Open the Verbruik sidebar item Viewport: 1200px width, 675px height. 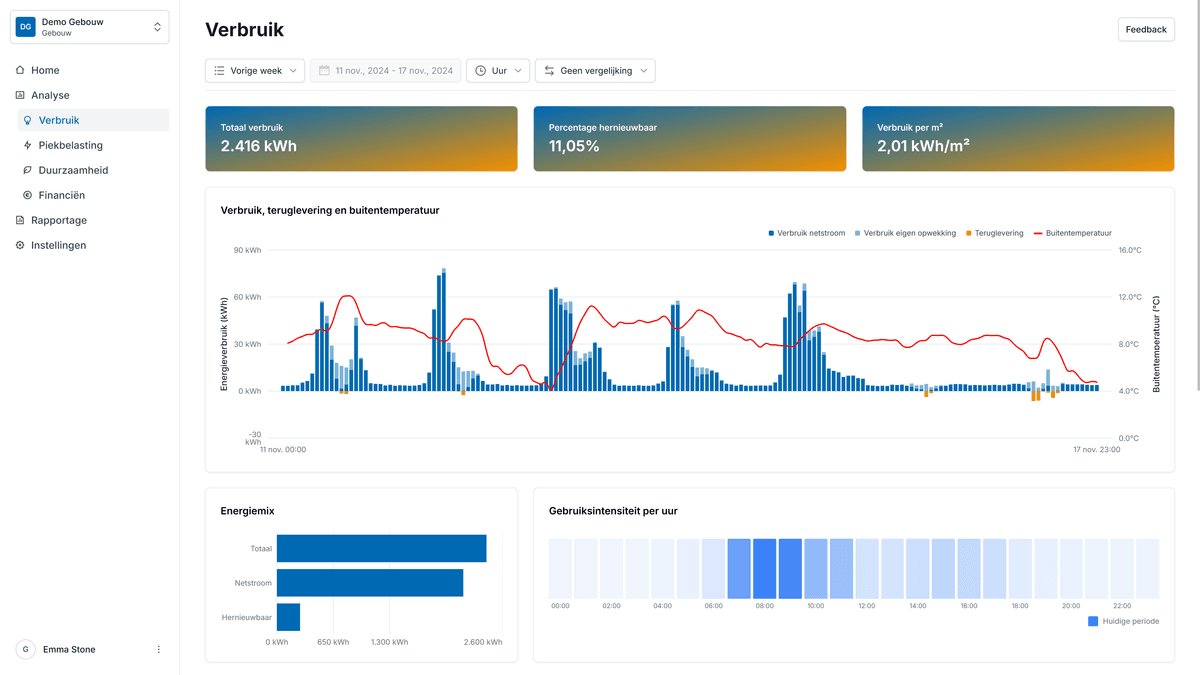point(93,120)
